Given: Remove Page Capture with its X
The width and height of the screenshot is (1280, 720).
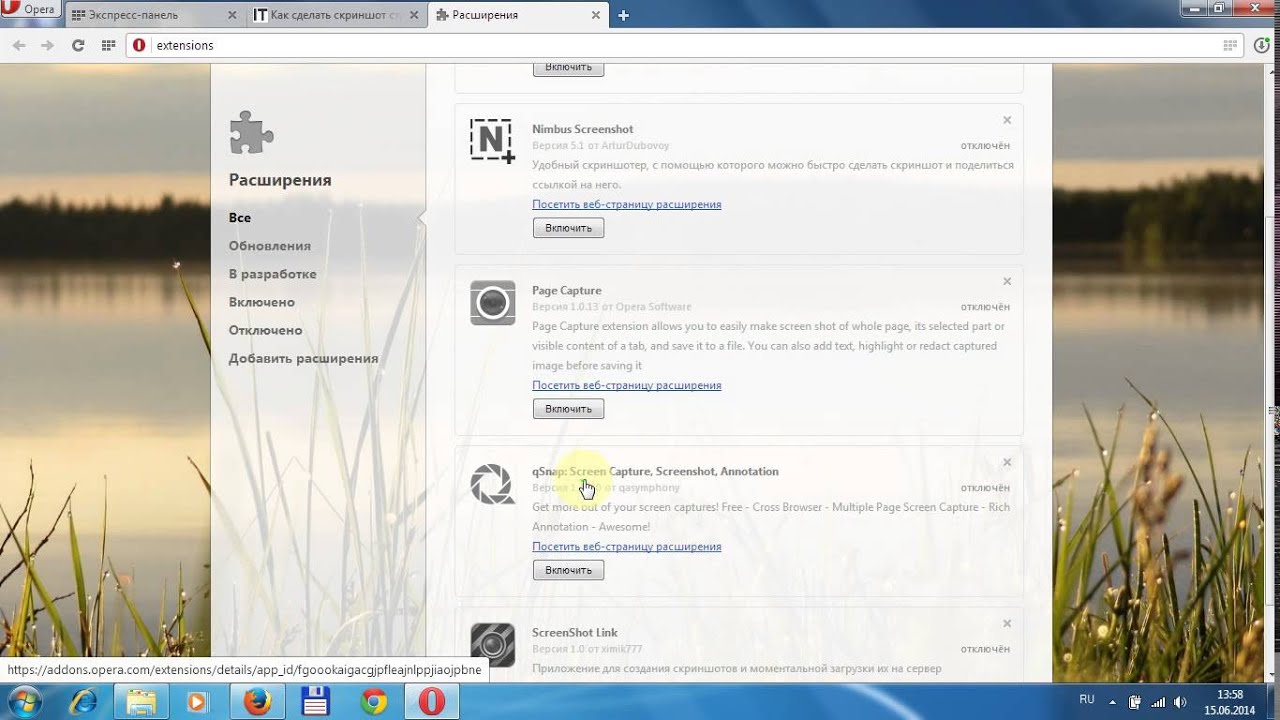Looking at the screenshot, I should point(1007,281).
